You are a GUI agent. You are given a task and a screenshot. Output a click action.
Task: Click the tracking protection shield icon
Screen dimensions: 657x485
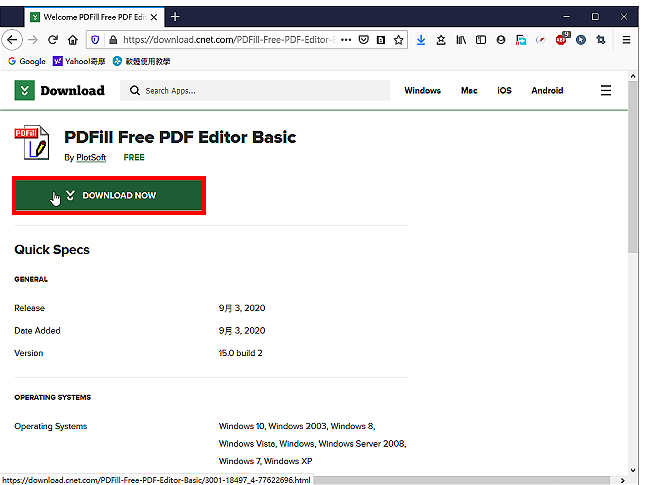tap(95, 40)
